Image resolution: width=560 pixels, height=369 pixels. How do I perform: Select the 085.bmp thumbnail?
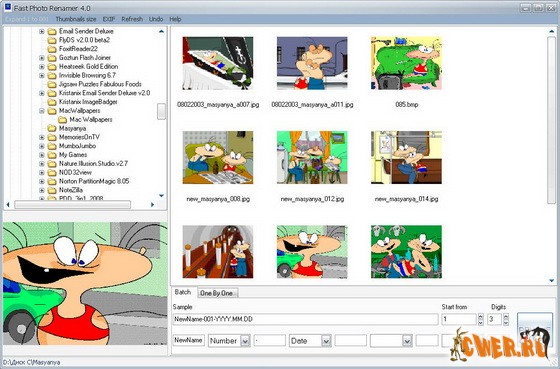click(406, 63)
